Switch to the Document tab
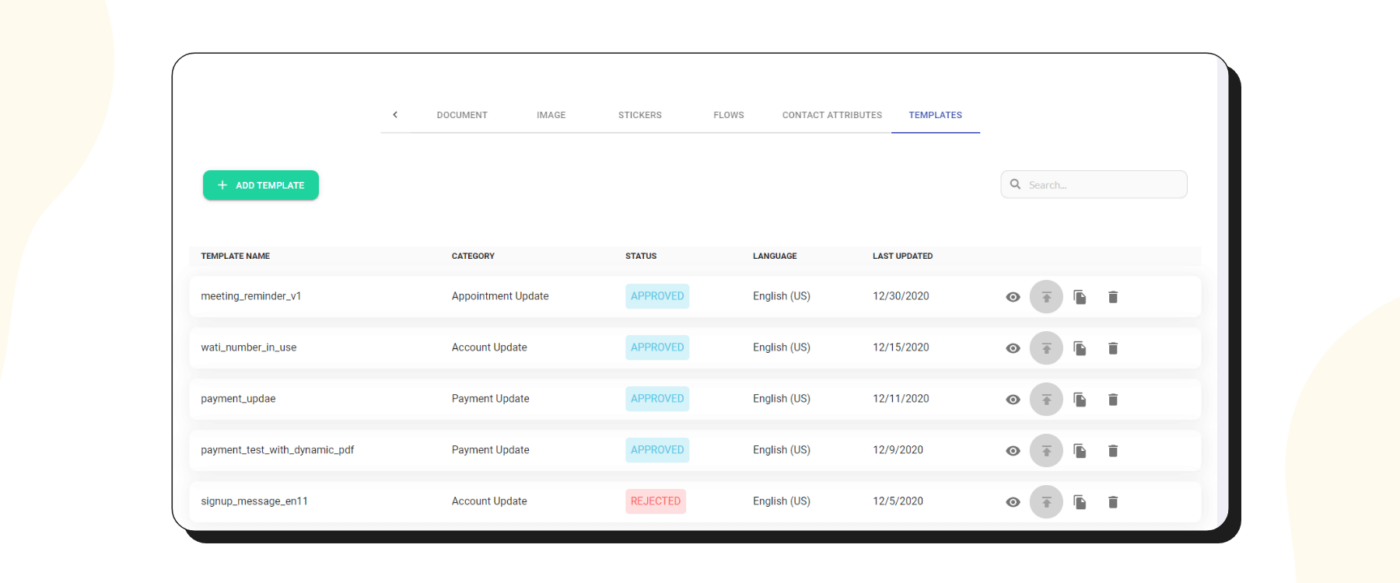Viewport: 1400px width, 583px height. point(462,115)
